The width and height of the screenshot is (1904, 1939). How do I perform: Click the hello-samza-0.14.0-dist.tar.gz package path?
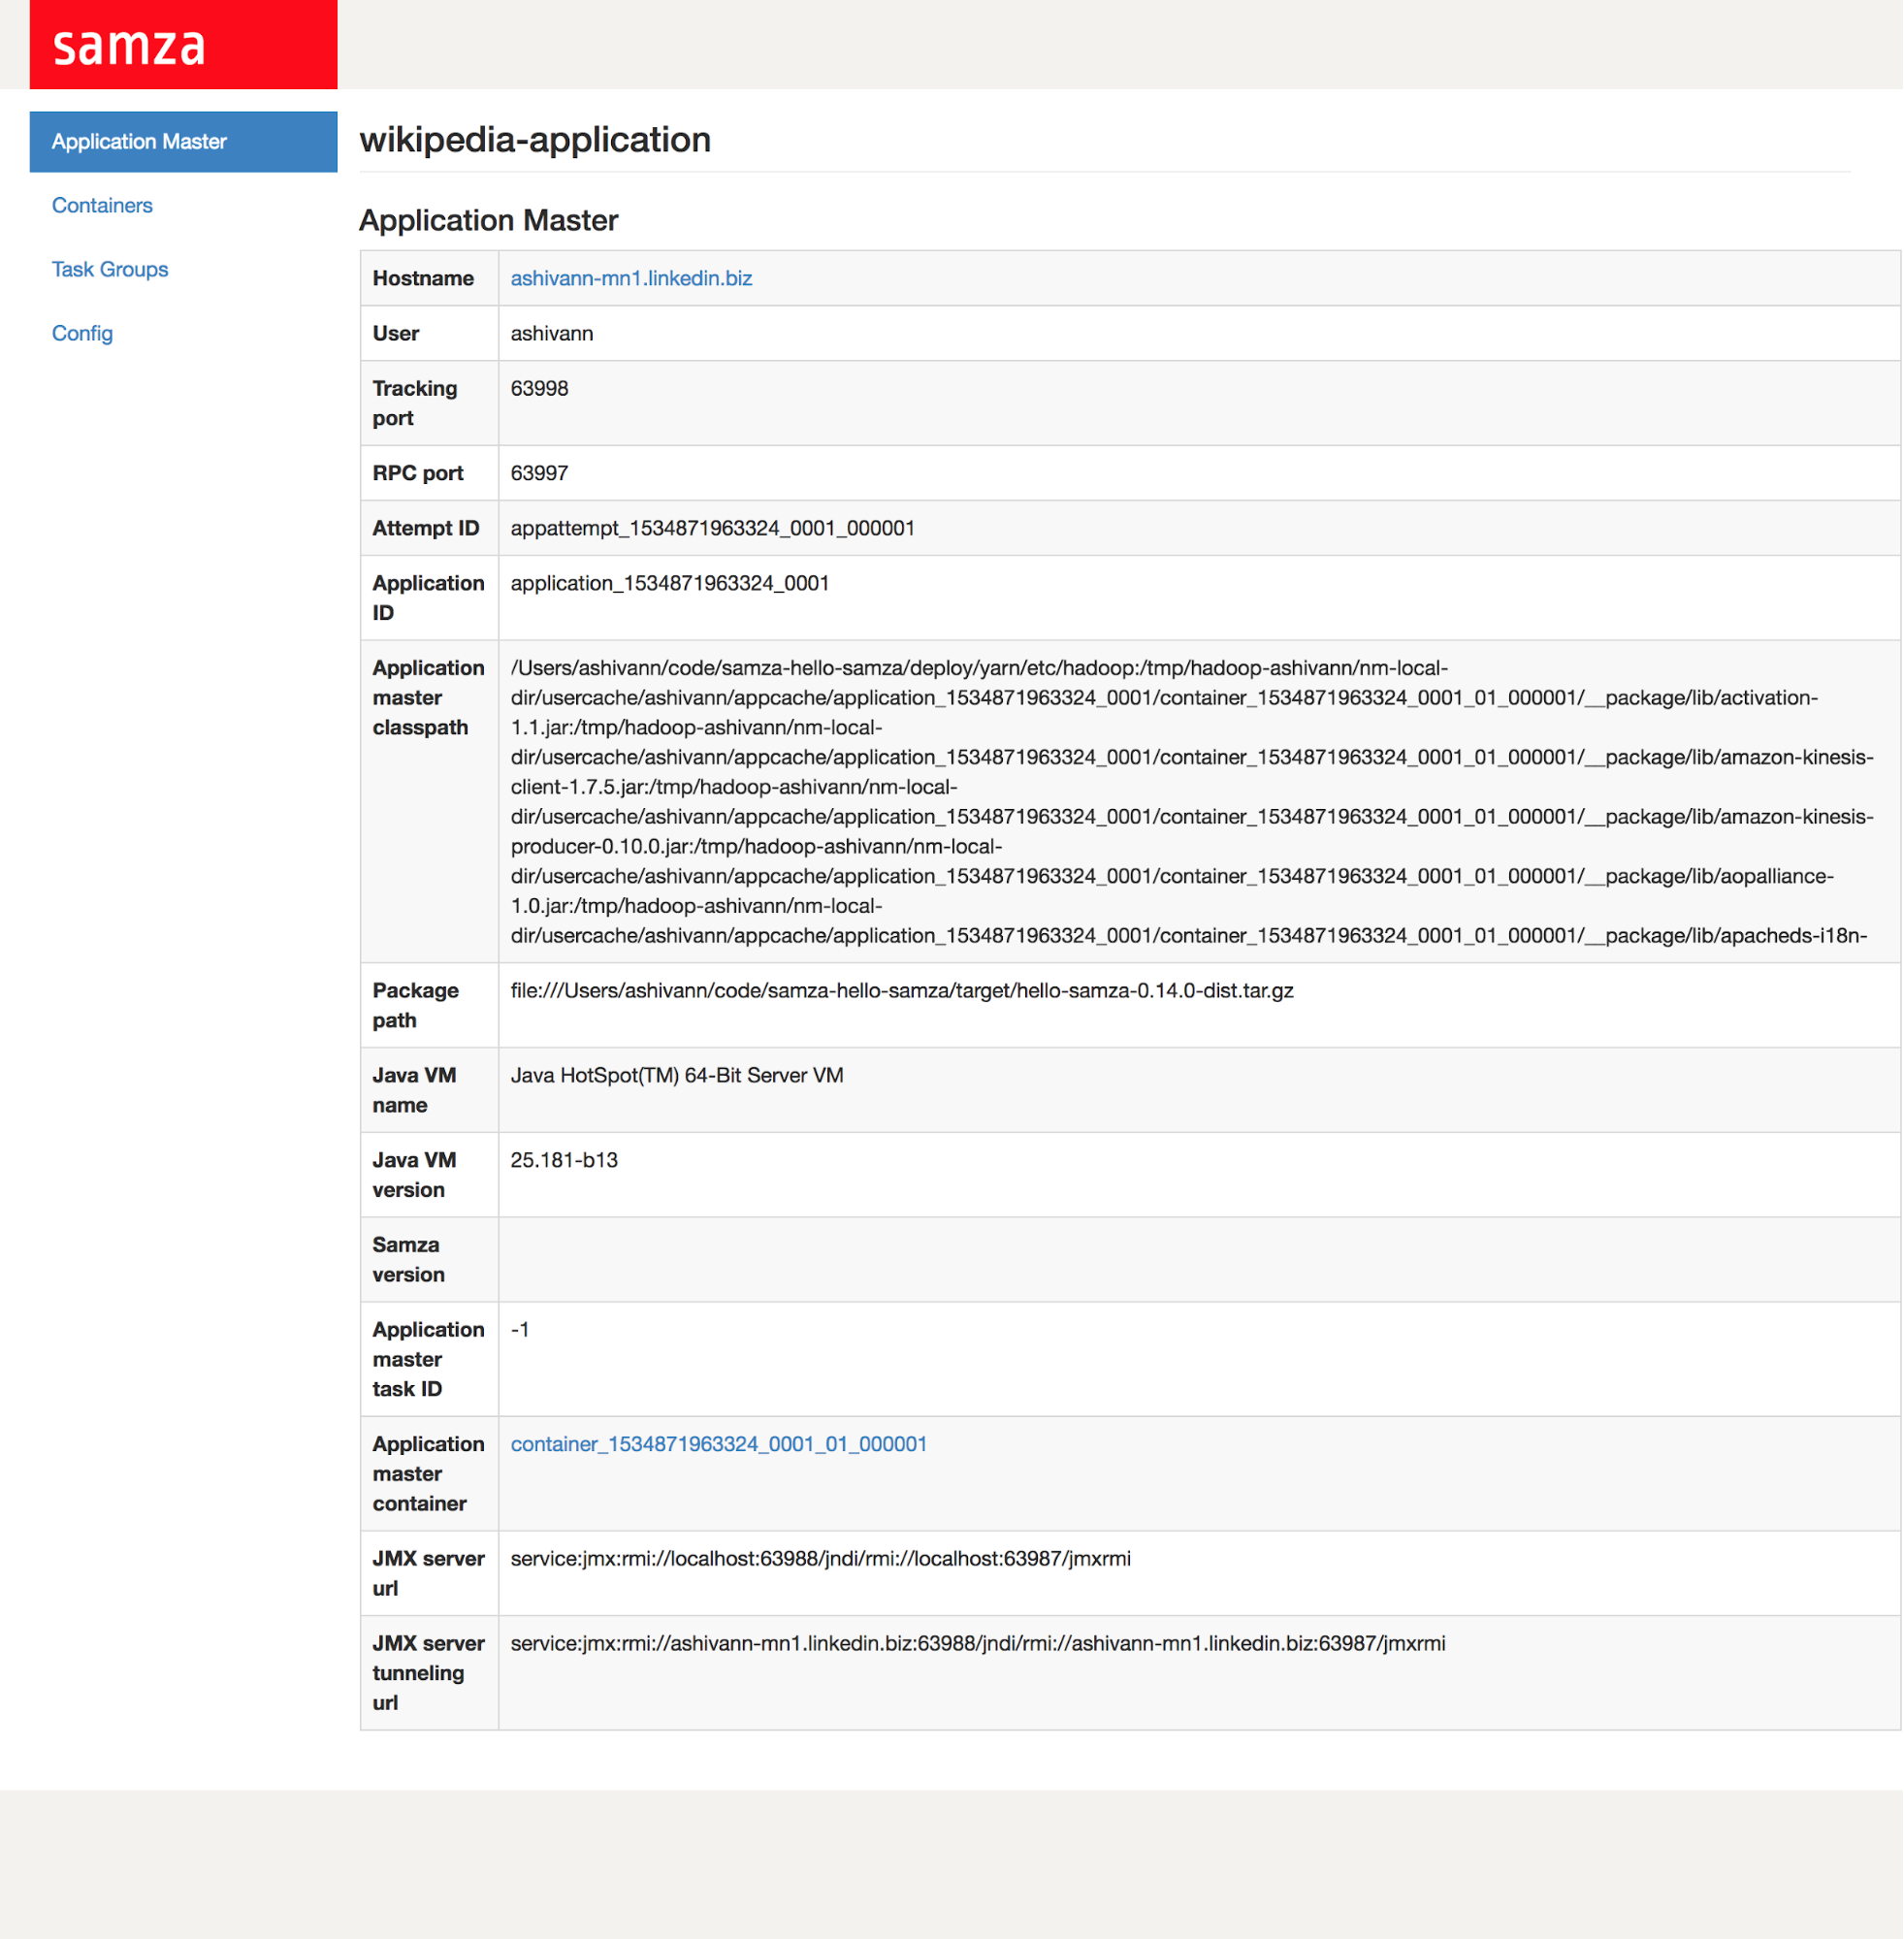point(901,991)
